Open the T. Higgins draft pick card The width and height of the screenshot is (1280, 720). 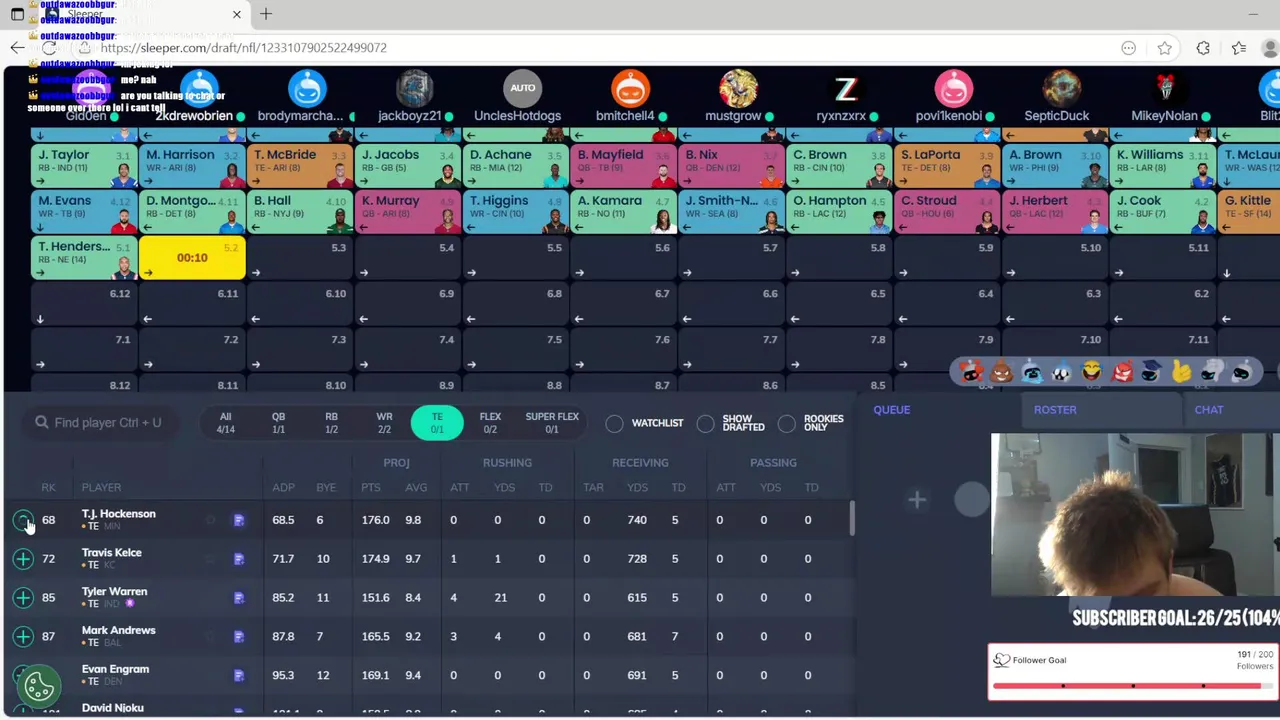516,212
